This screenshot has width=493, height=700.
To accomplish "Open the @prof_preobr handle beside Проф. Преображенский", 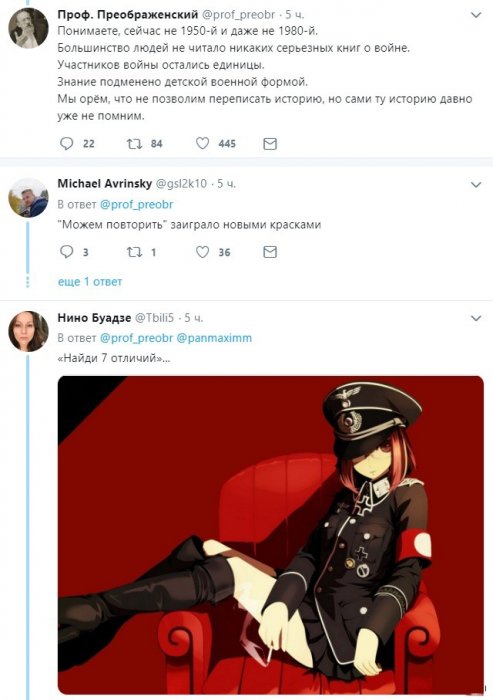I will click(x=239, y=15).
